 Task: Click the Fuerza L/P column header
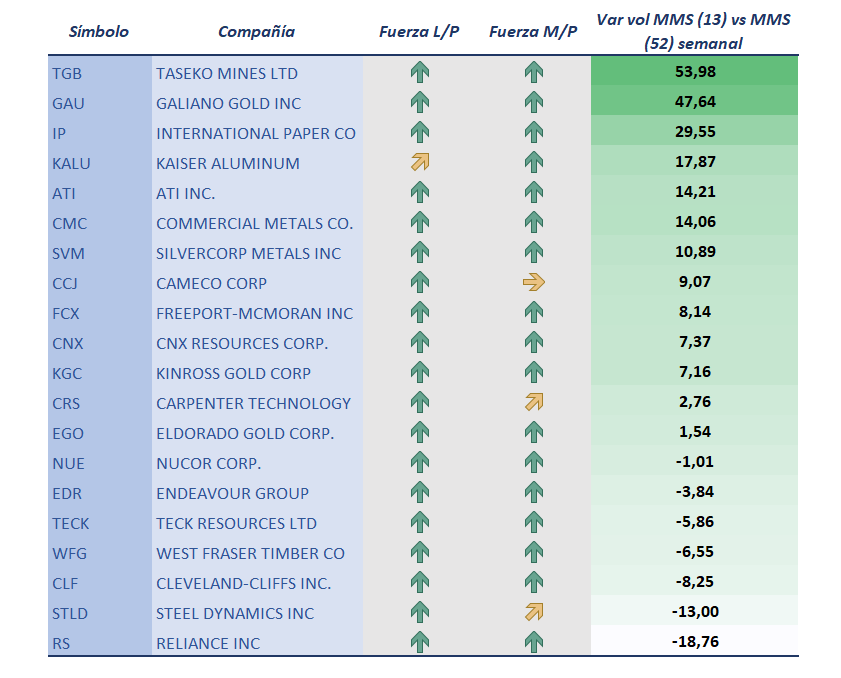point(419,32)
